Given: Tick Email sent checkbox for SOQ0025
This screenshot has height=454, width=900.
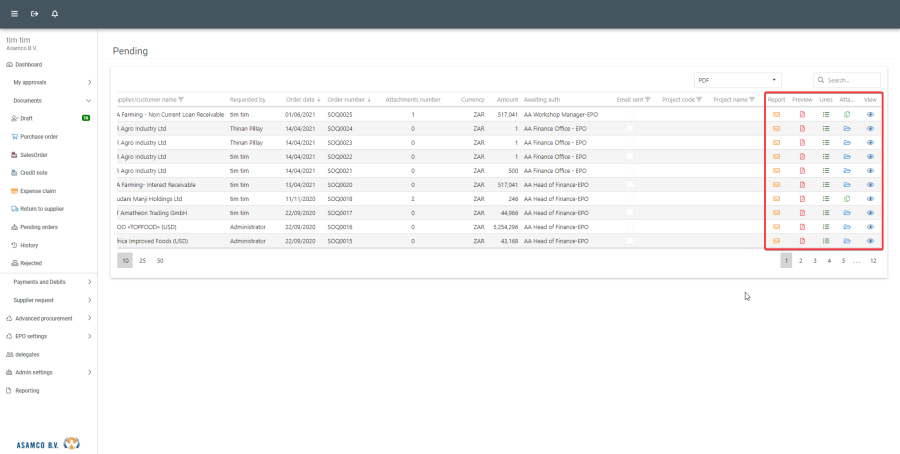Looking at the screenshot, I should 630,115.
